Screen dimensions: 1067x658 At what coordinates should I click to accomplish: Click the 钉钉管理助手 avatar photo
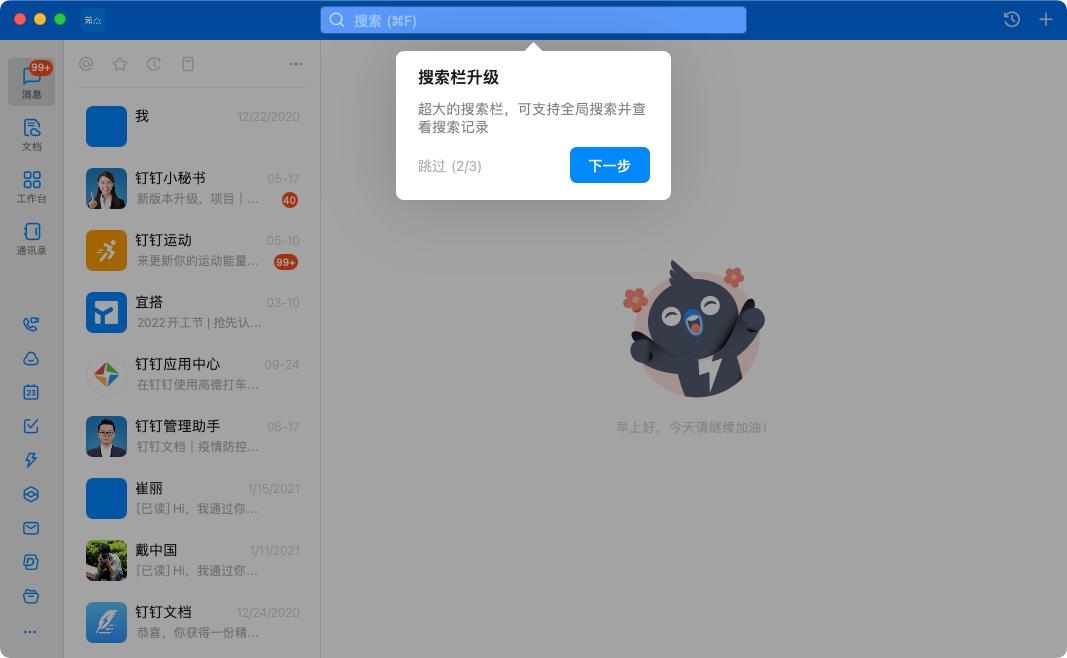(x=106, y=436)
